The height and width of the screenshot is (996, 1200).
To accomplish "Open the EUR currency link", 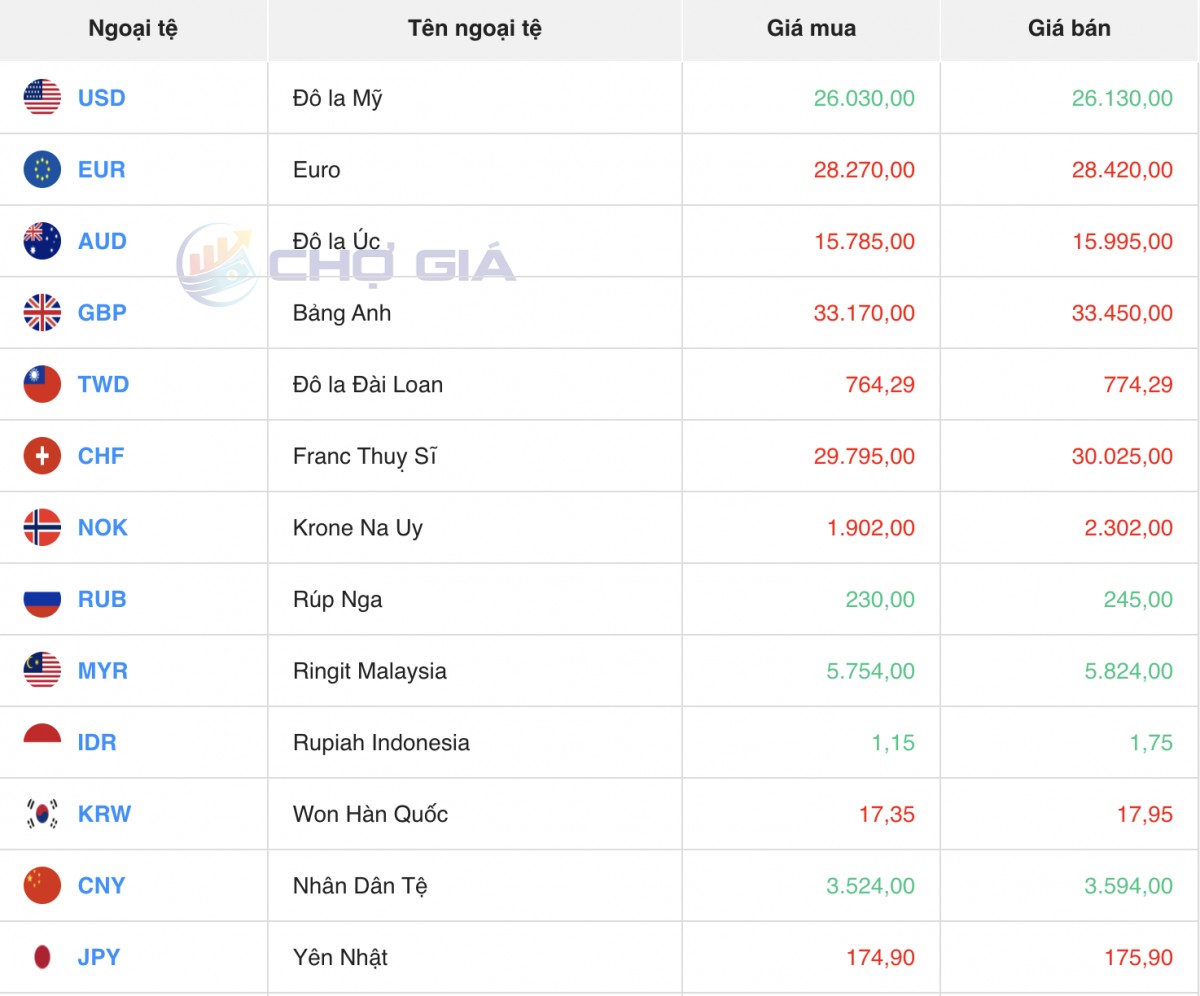I will [x=102, y=170].
